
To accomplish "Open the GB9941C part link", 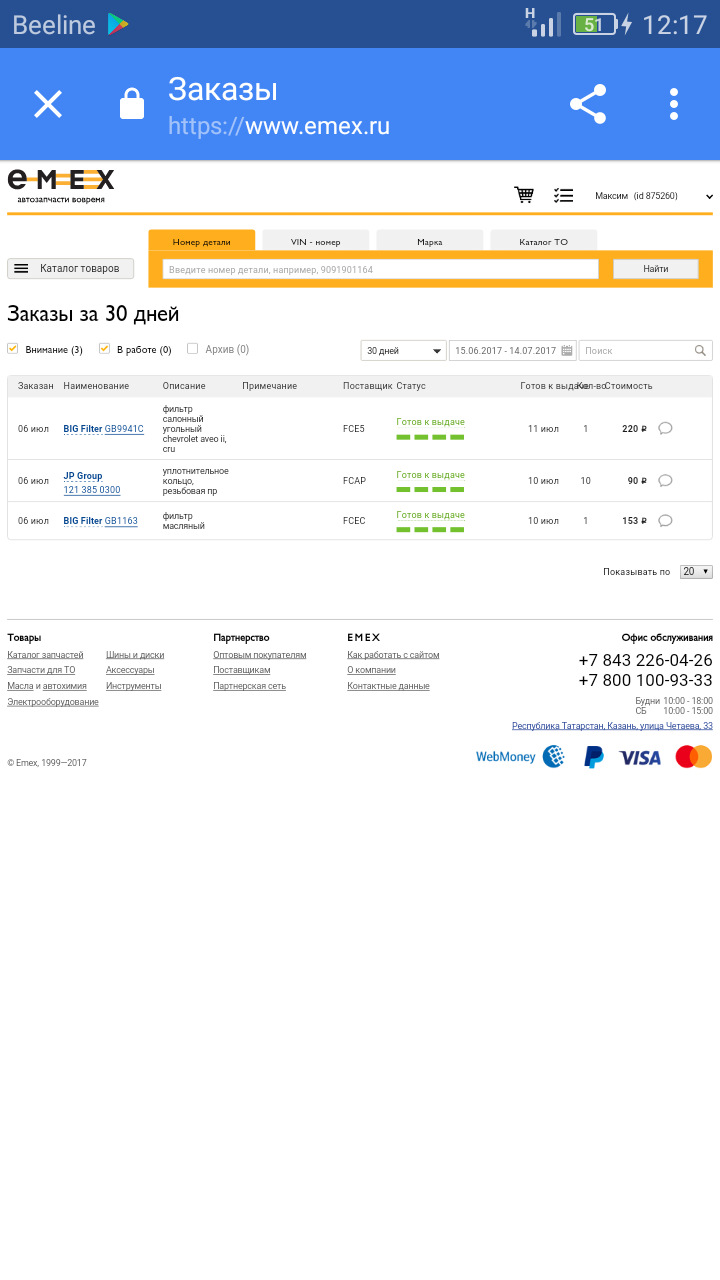I will 124,429.
